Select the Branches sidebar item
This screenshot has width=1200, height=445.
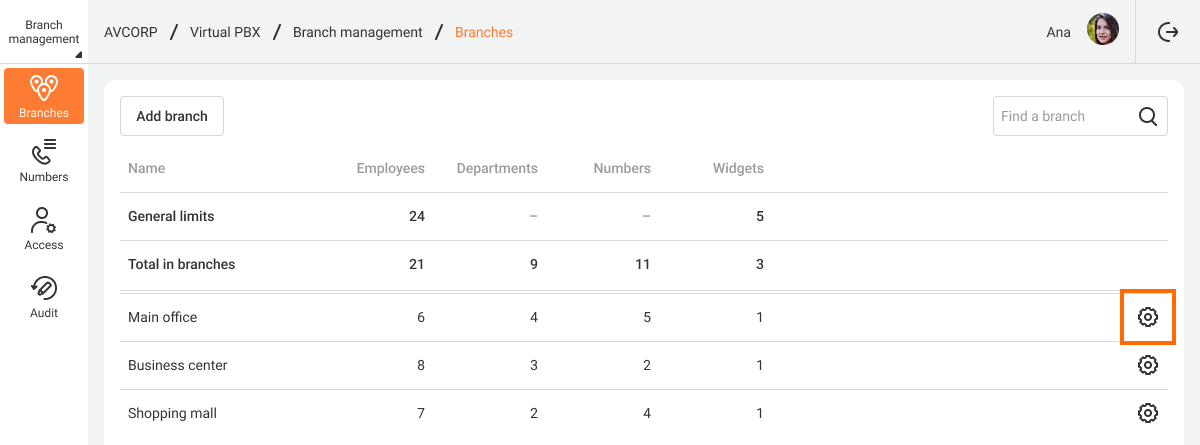[44, 96]
